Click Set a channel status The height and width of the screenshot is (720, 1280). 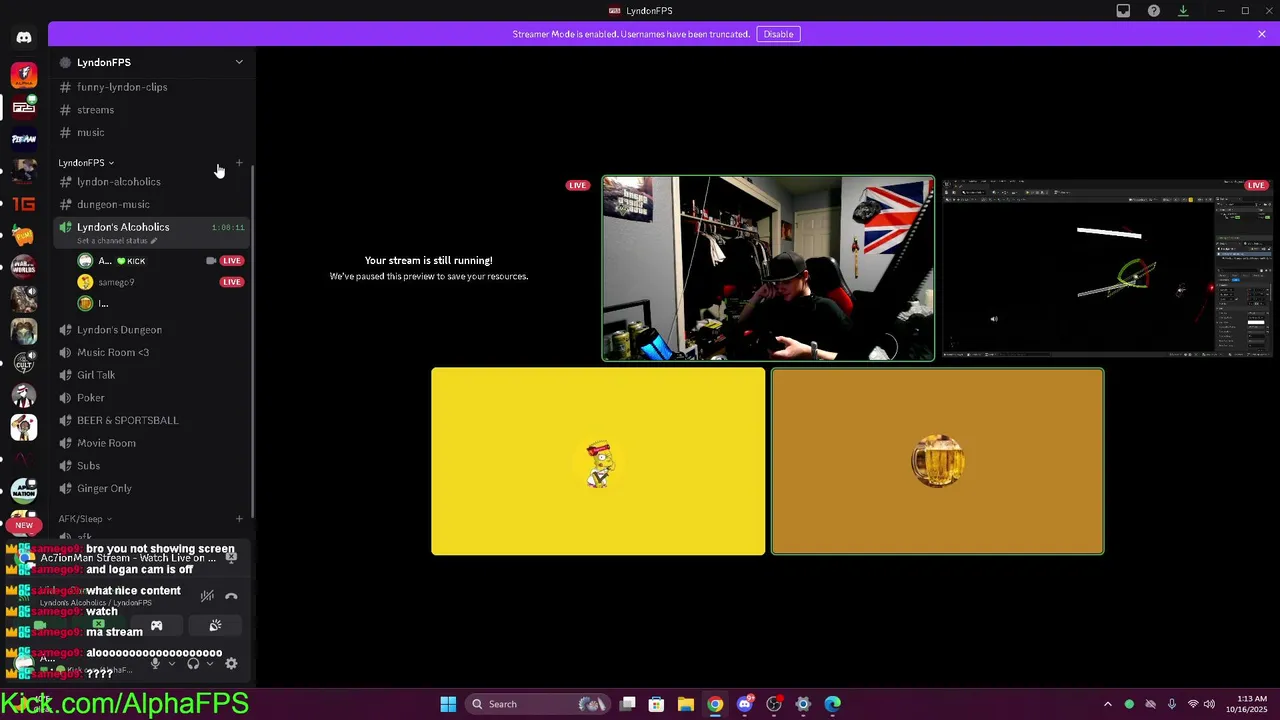[x=116, y=241]
